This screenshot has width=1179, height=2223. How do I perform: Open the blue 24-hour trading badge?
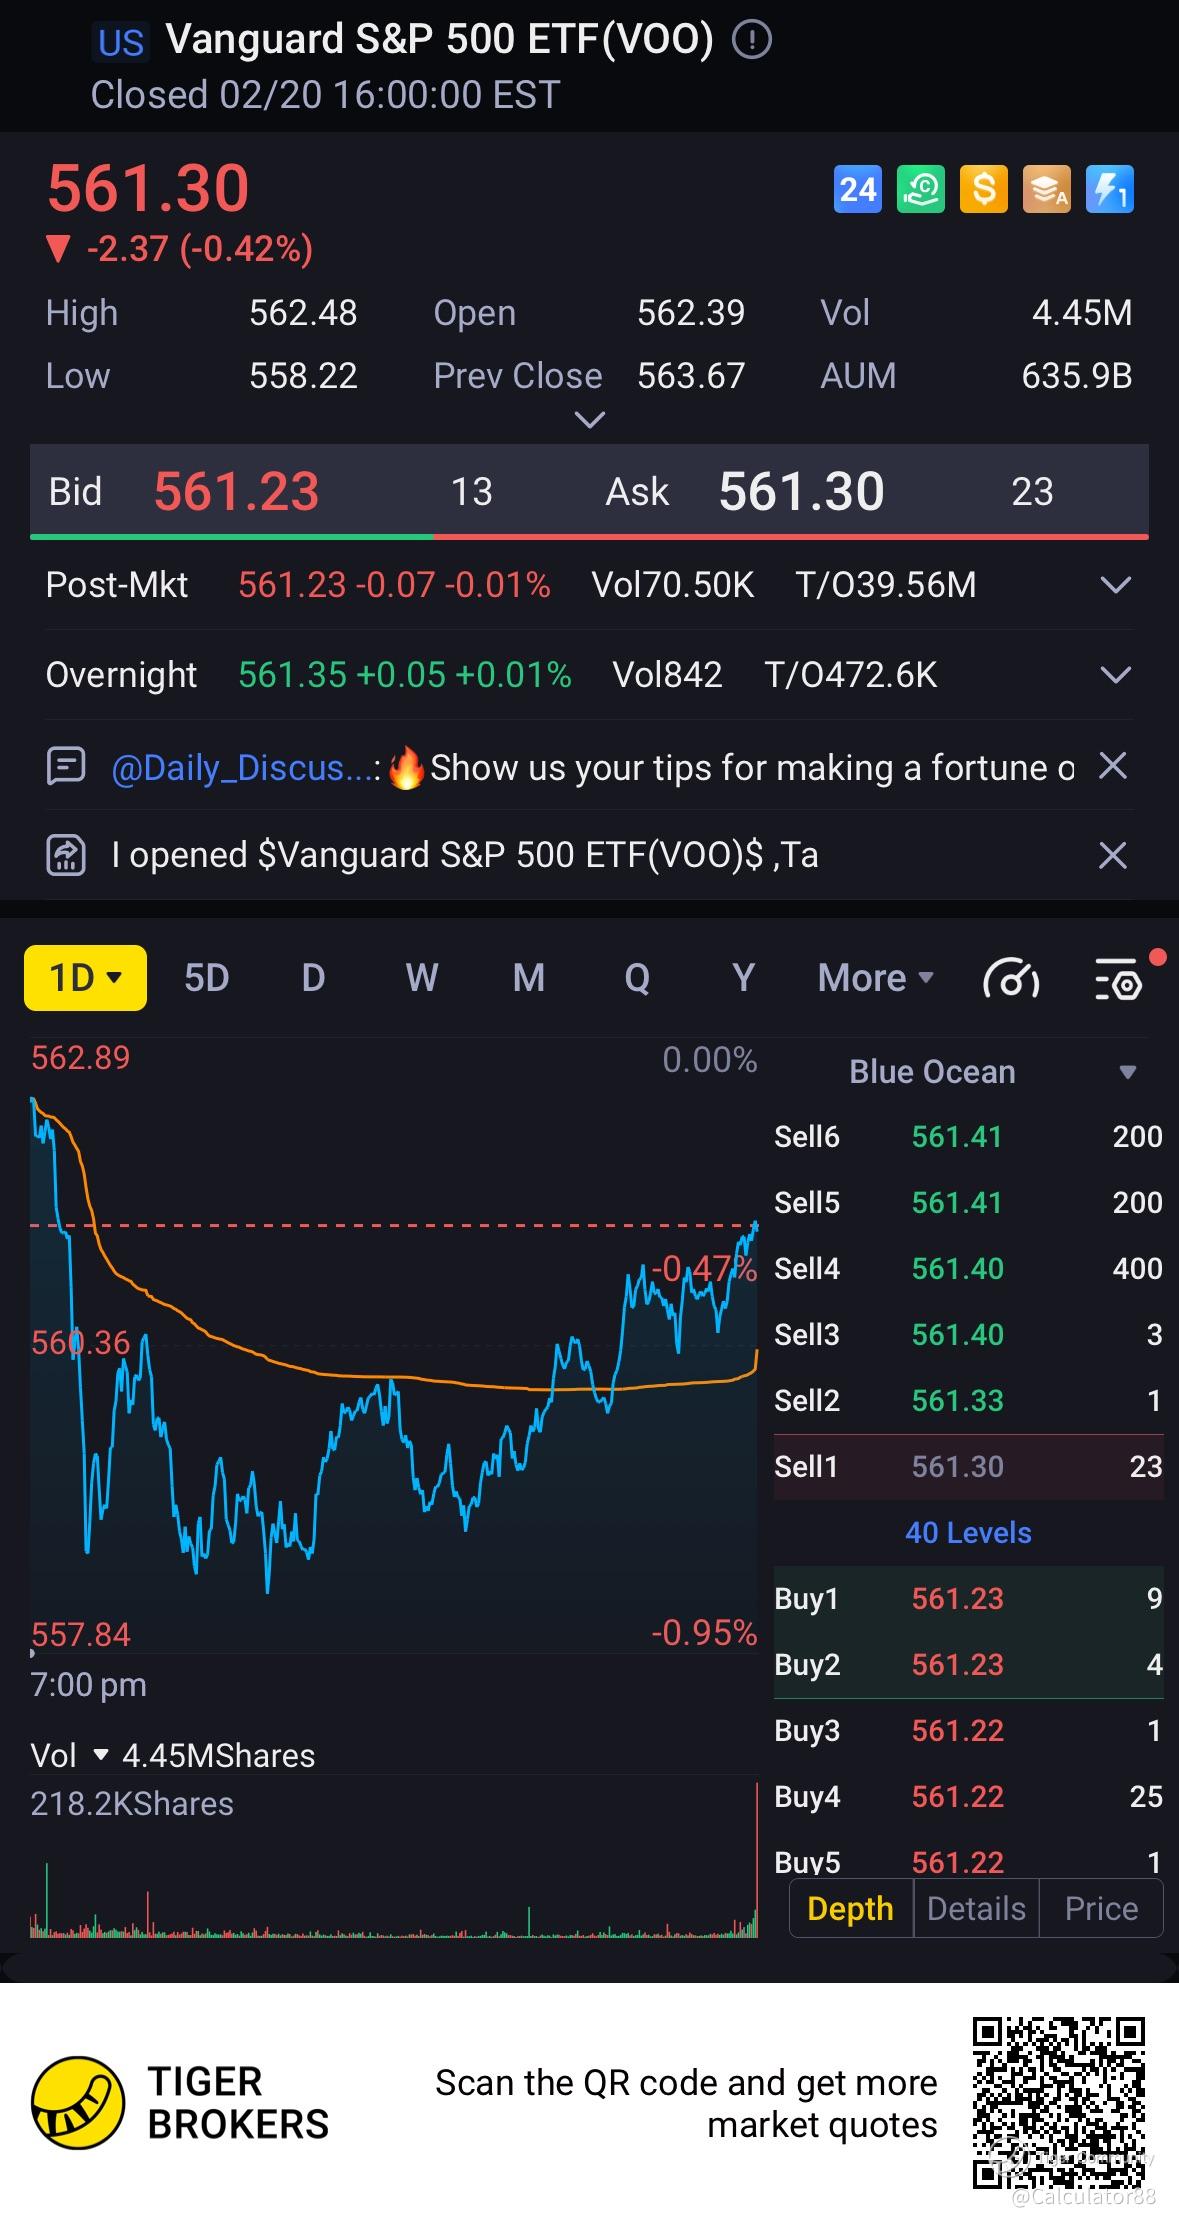coord(857,189)
